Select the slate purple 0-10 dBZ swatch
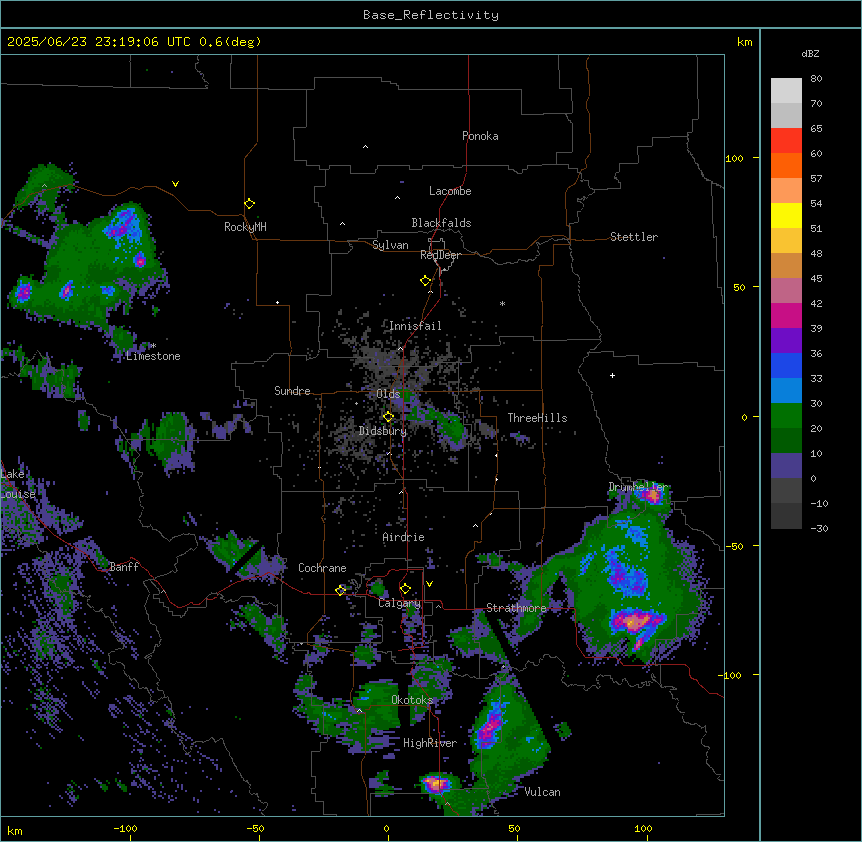 (786, 466)
